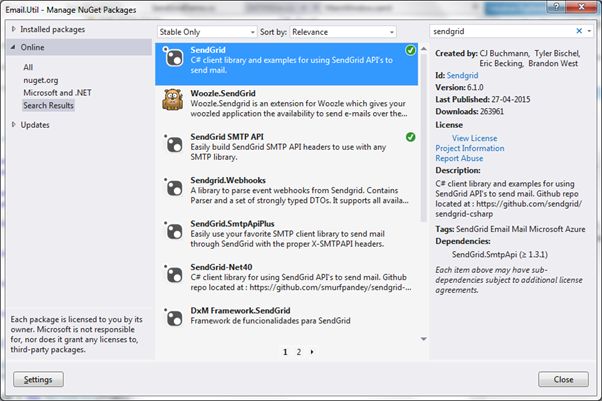Click the SendGrid-Net40 package icon

coord(174,274)
